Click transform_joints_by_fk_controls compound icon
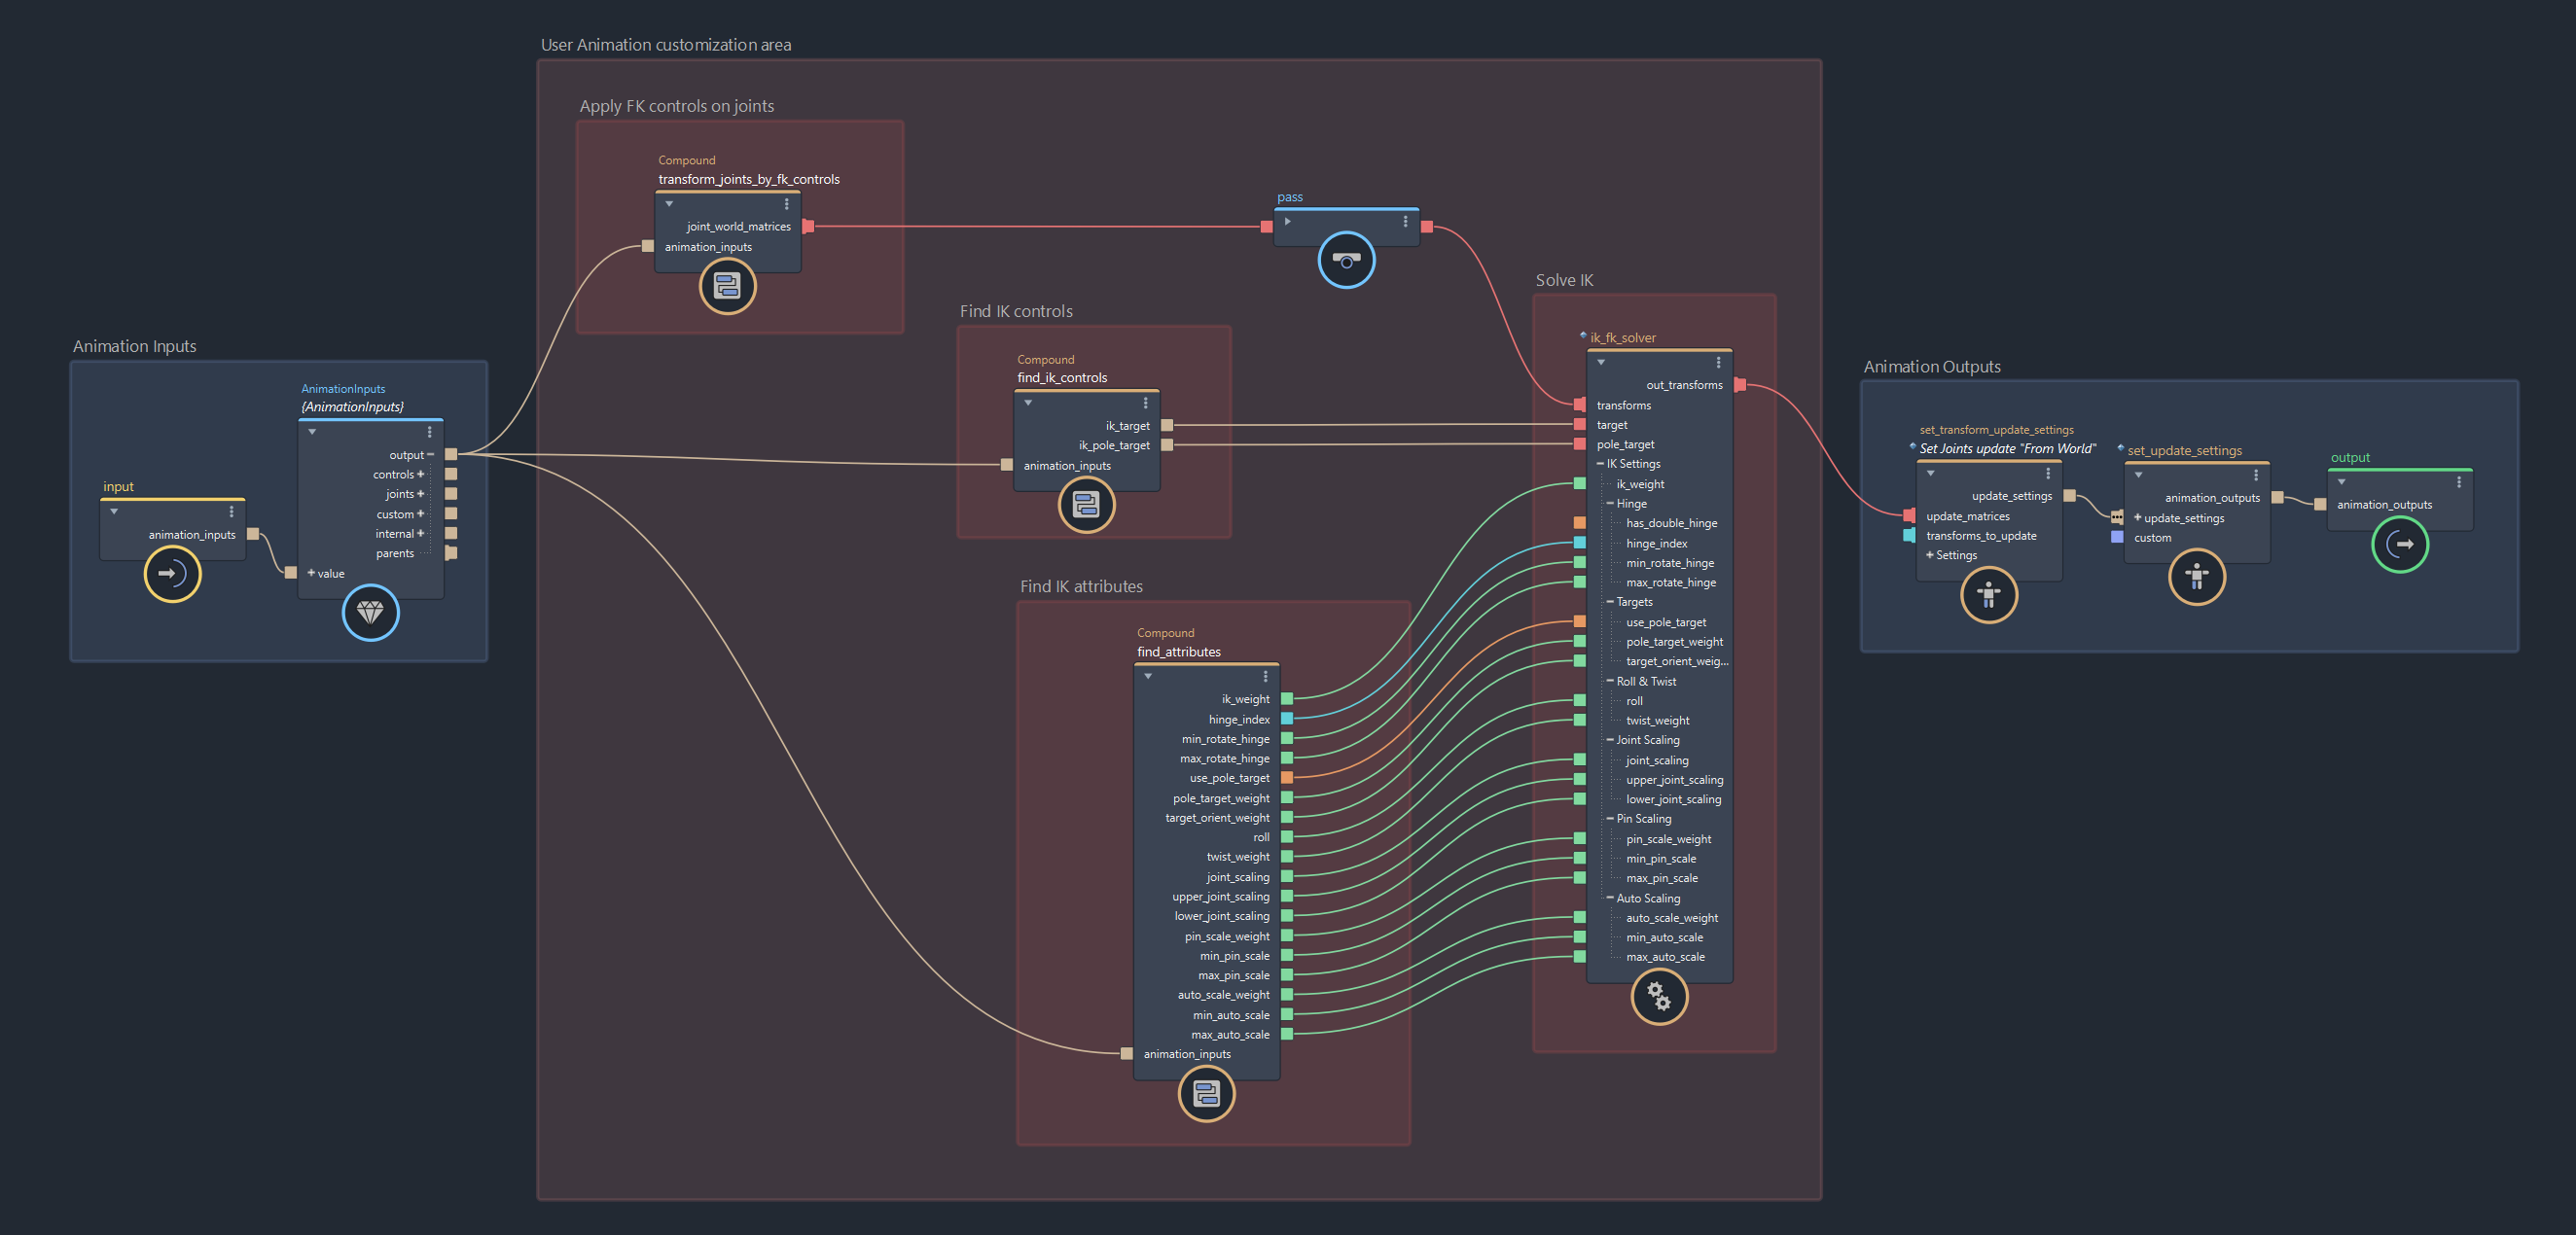The width and height of the screenshot is (2576, 1235). click(x=727, y=286)
